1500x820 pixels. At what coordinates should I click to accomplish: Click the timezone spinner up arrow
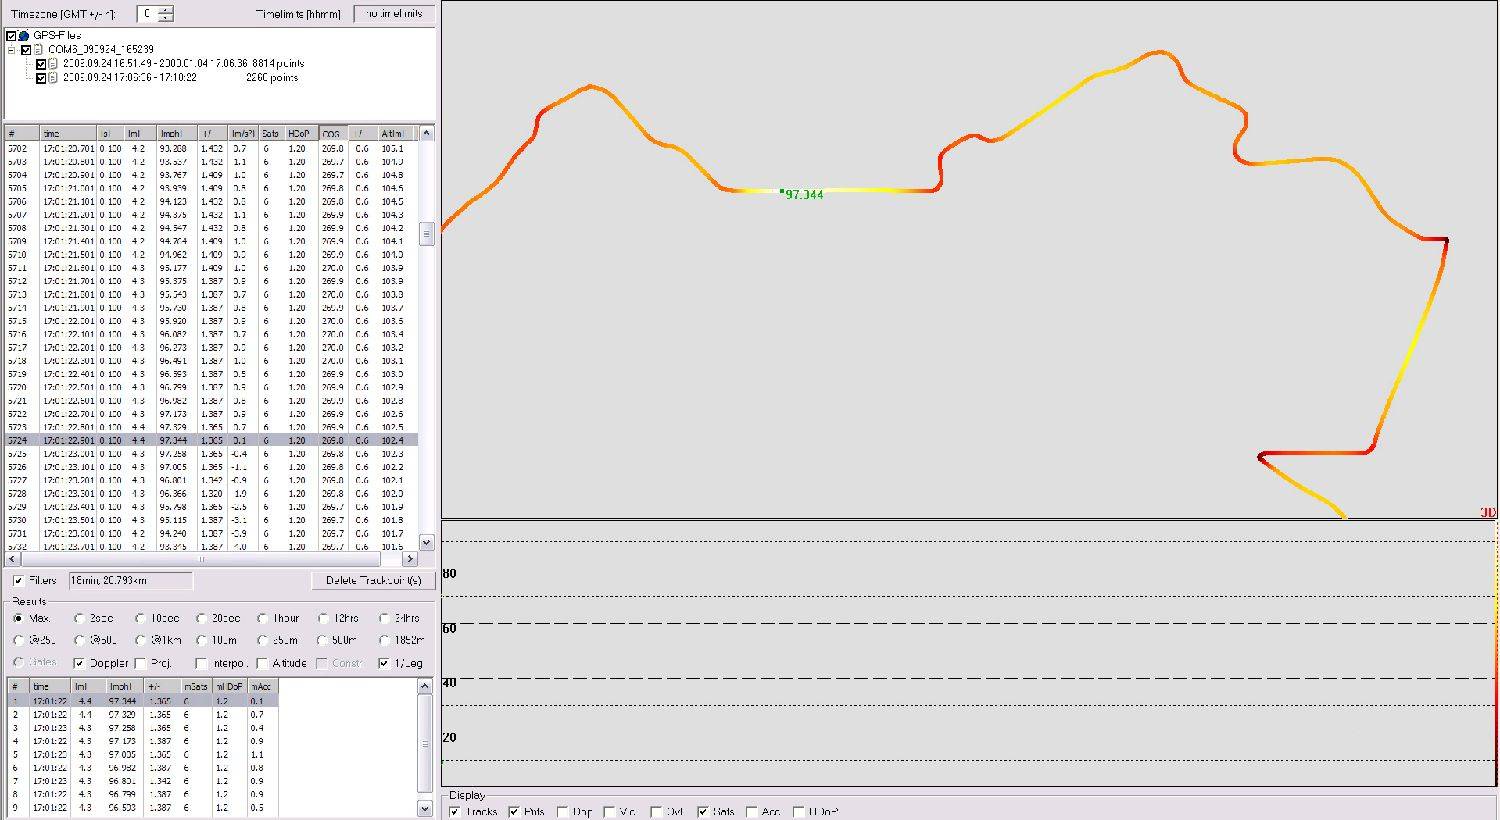click(x=166, y=10)
